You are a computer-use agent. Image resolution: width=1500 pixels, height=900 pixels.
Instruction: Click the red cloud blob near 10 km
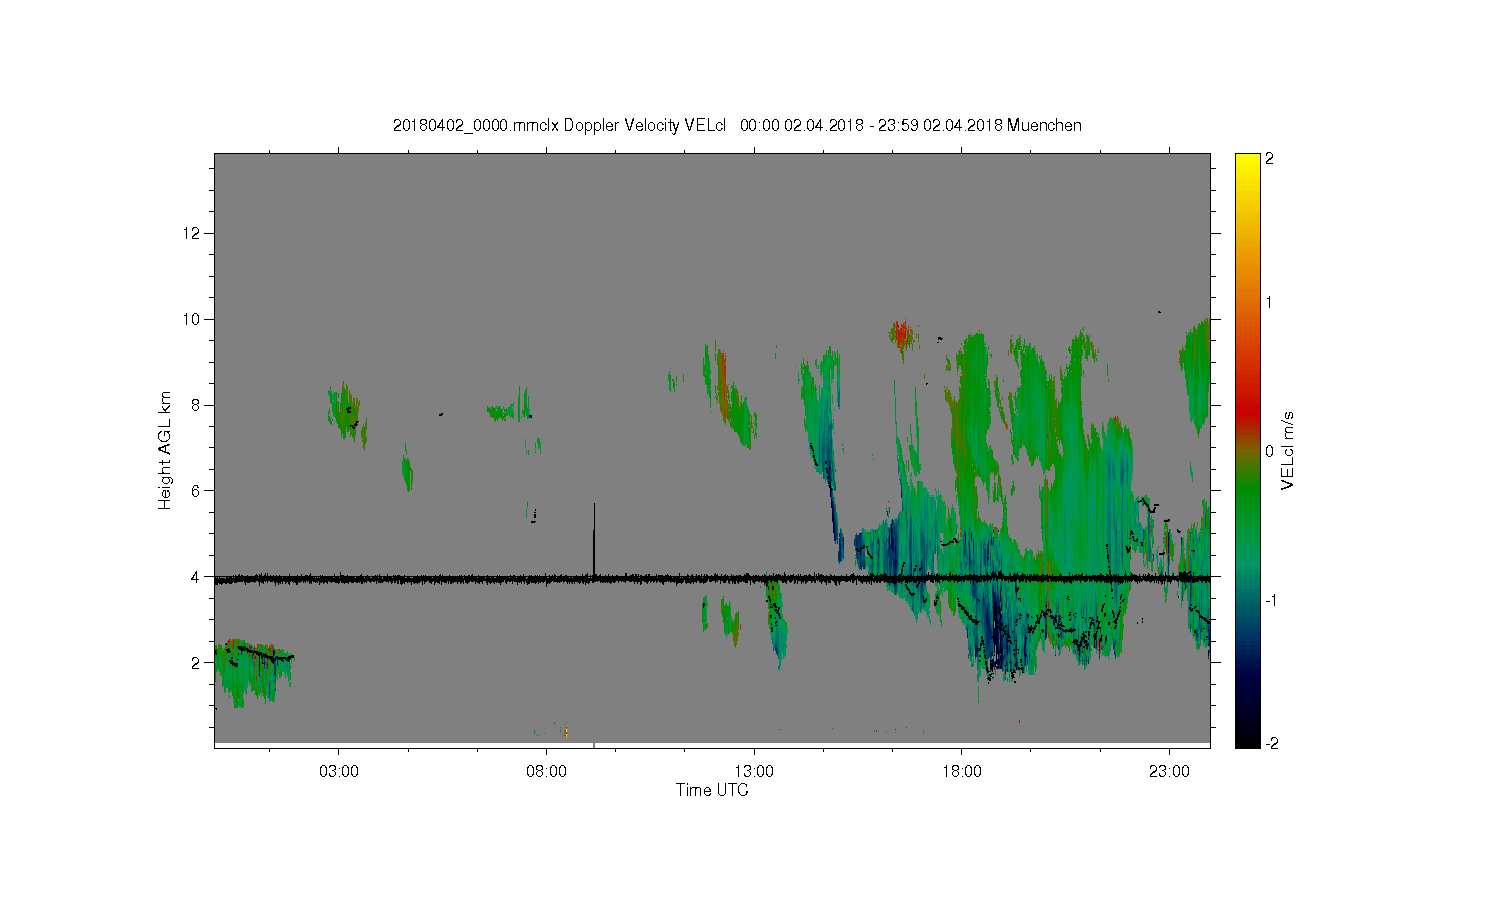coord(903,334)
